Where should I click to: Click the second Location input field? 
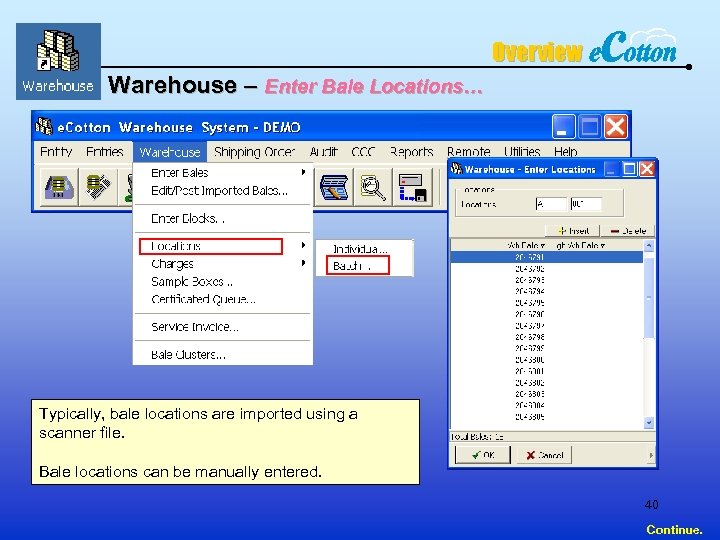[585, 204]
